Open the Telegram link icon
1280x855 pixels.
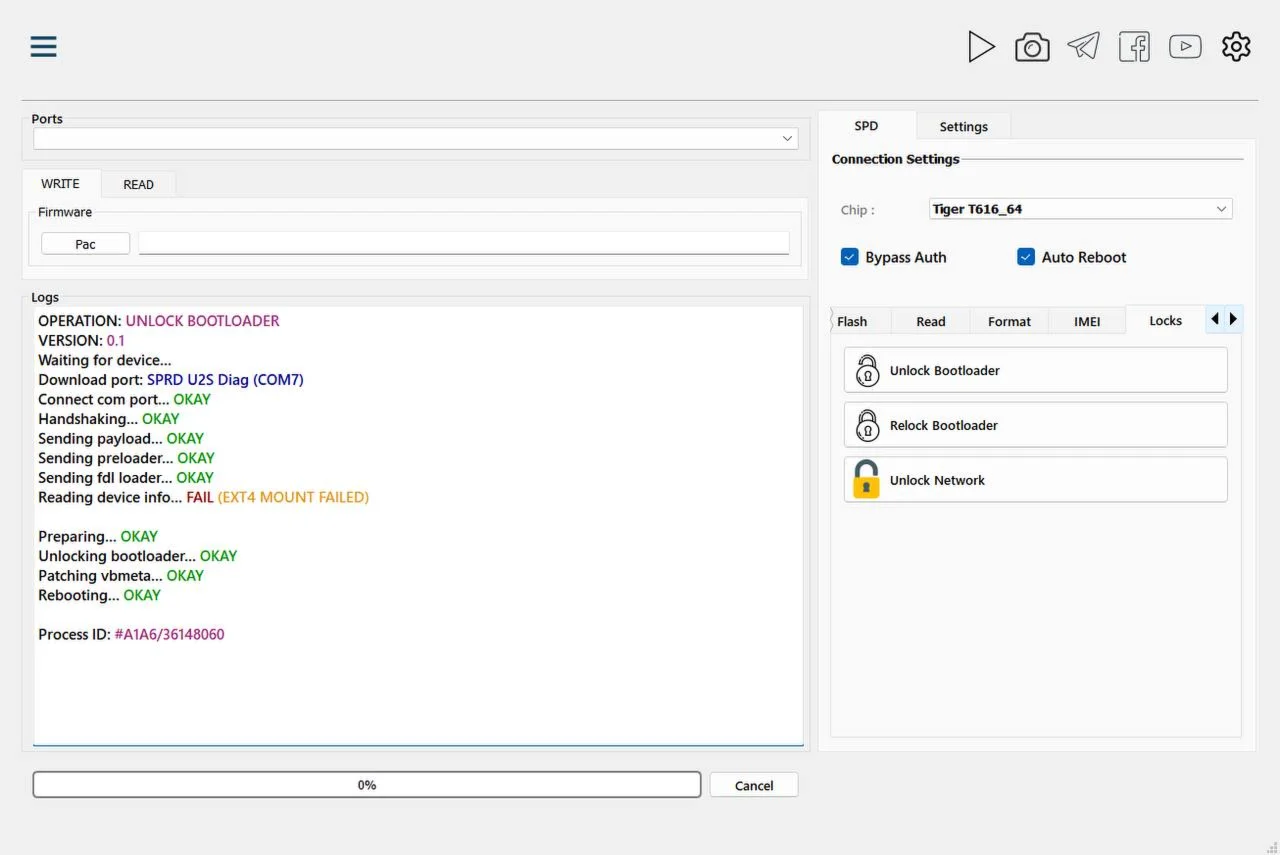[x=1083, y=46]
